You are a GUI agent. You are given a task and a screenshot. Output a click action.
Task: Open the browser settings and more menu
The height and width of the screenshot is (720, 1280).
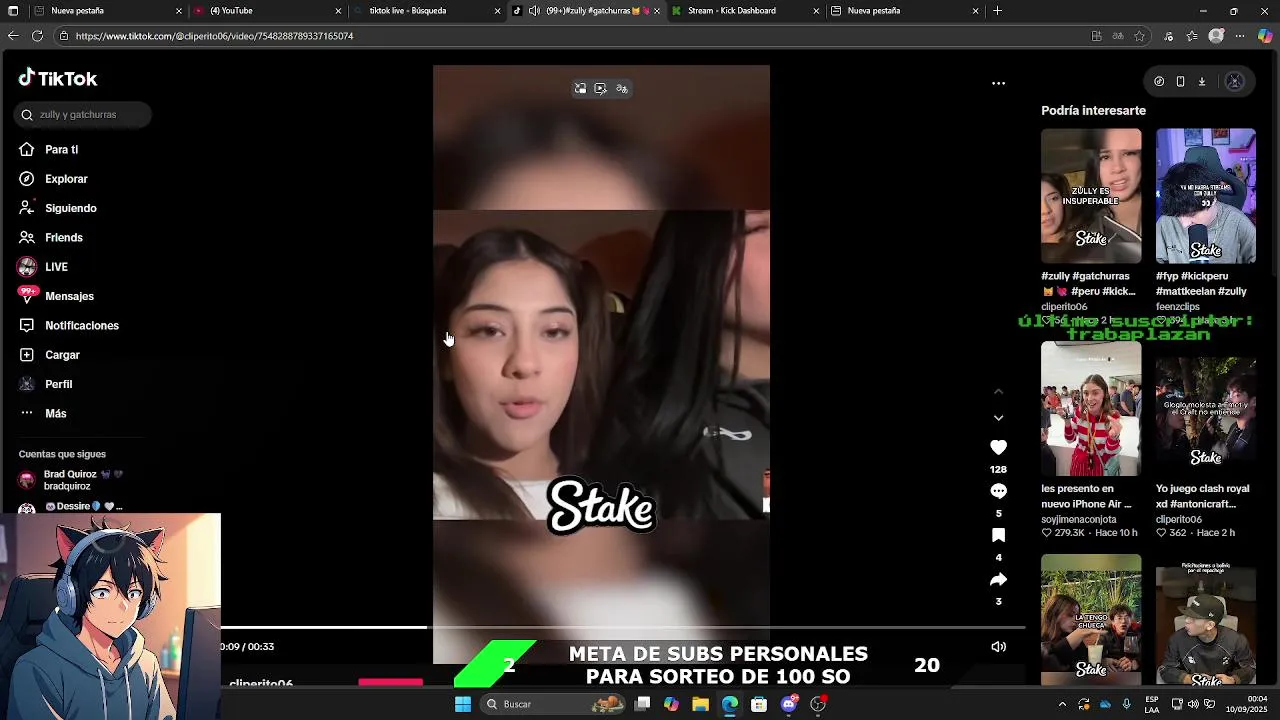1240,36
